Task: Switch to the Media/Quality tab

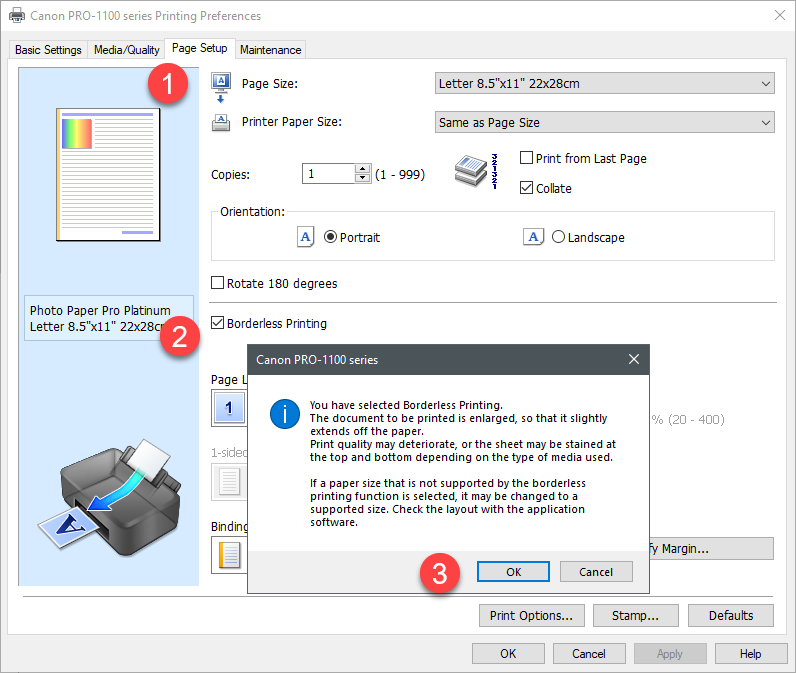Action: click(126, 50)
